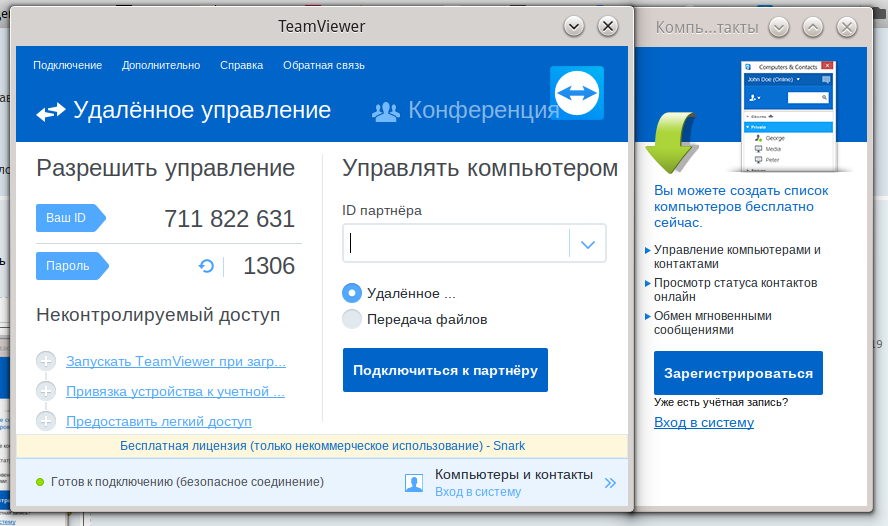This screenshot has width=888, height=526.
Task: Click the up chevron in contacts window title
Action: [x=813, y=27]
